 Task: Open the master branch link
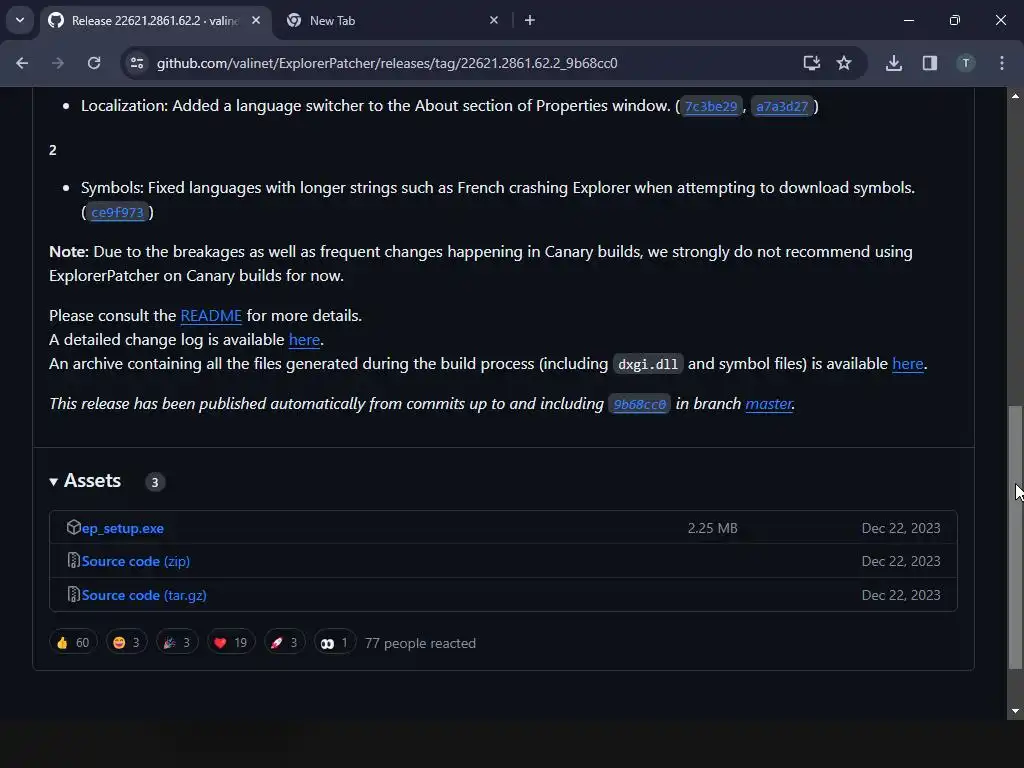pyautogui.click(x=769, y=404)
